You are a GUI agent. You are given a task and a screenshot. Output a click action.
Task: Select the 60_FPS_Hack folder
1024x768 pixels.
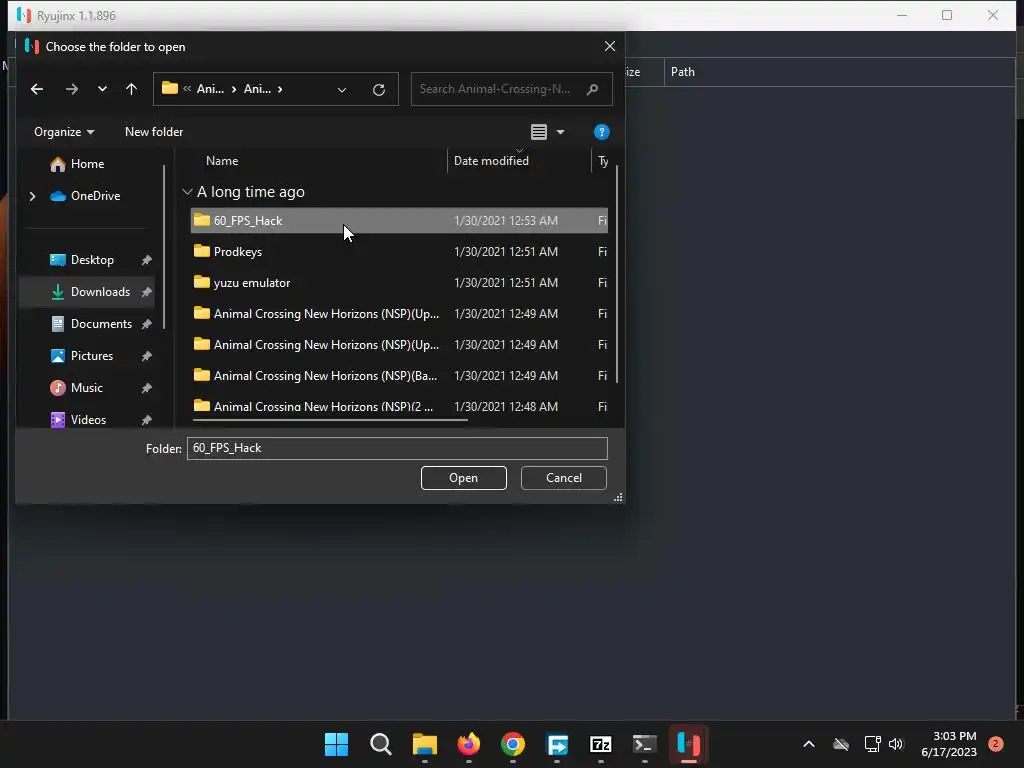(x=399, y=221)
